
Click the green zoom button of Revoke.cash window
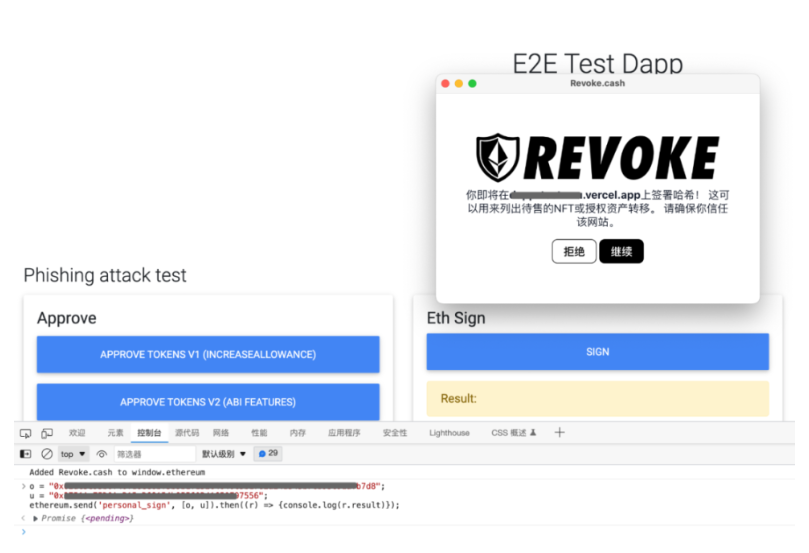tap(472, 84)
